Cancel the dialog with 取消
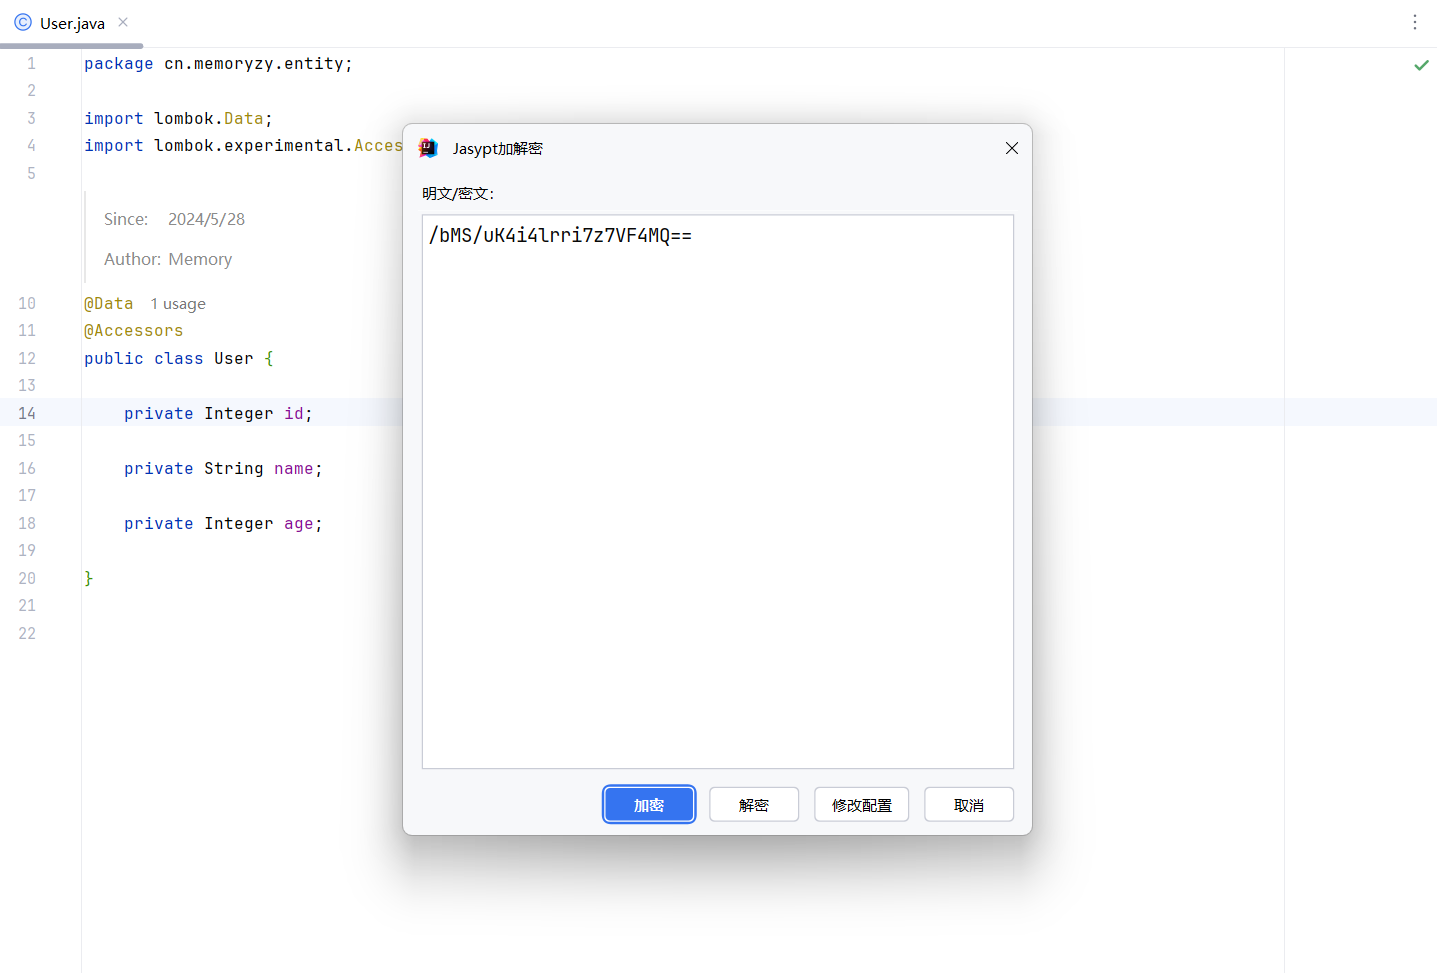 968,805
